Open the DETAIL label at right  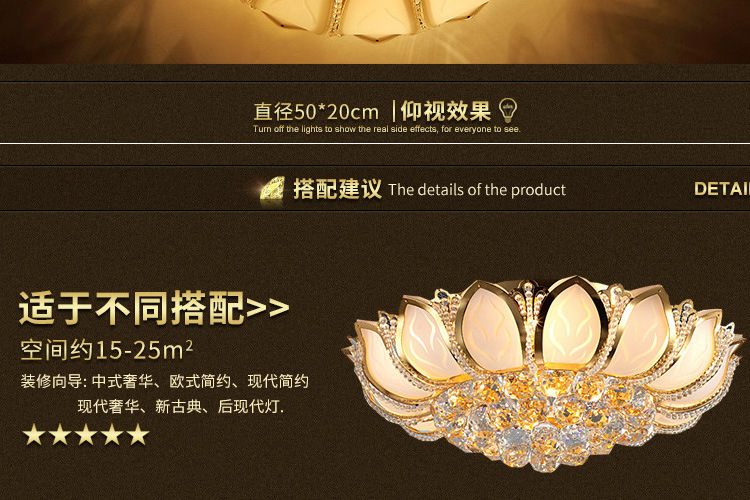click(x=722, y=189)
